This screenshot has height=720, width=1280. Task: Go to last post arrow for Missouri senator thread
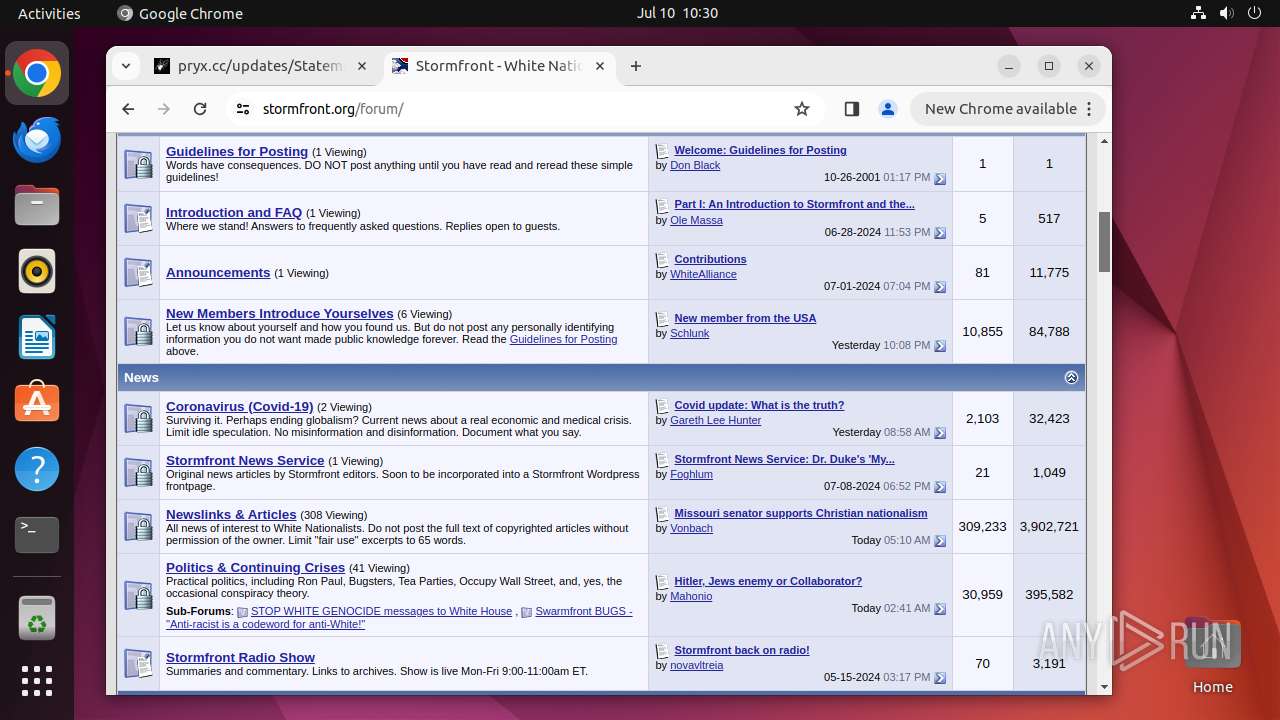coord(940,541)
